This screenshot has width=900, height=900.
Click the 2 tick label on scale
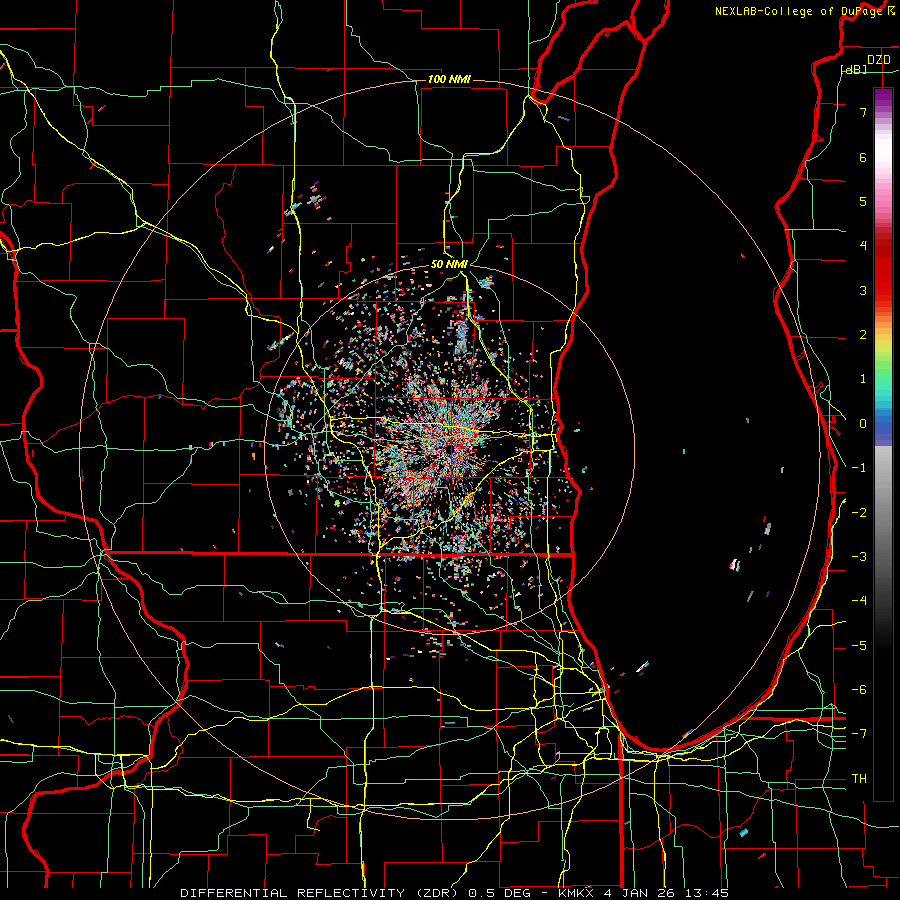tap(863, 335)
